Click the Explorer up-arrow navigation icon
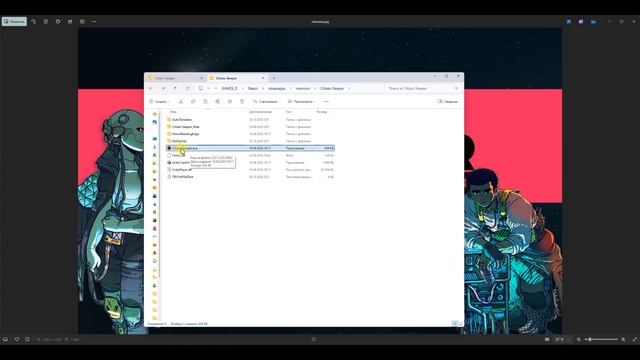 click(175, 88)
